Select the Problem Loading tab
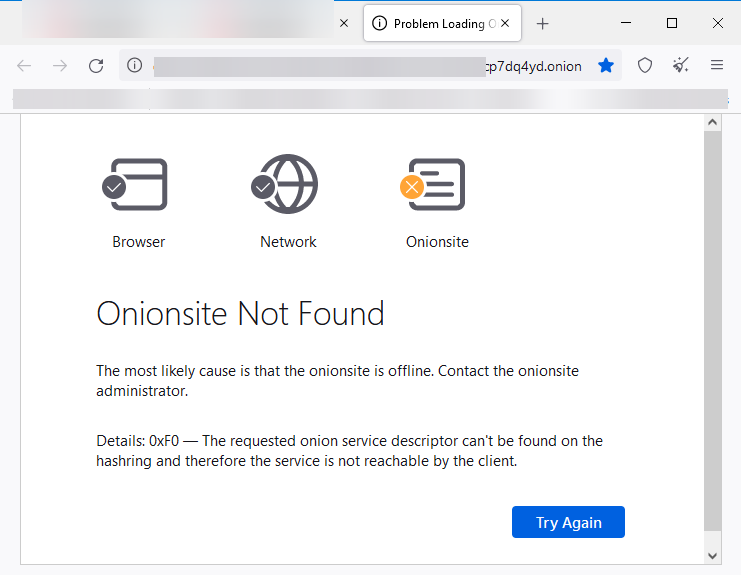The height and width of the screenshot is (575, 741). [440, 24]
